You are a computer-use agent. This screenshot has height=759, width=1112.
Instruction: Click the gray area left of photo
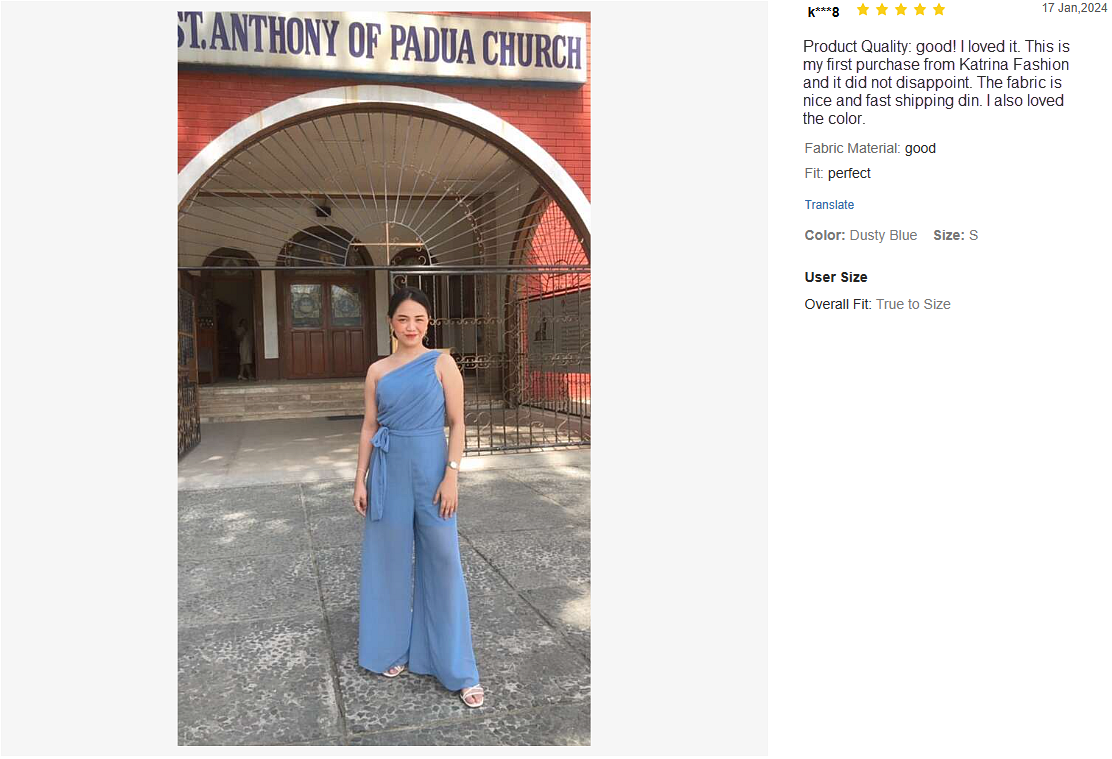(89, 378)
